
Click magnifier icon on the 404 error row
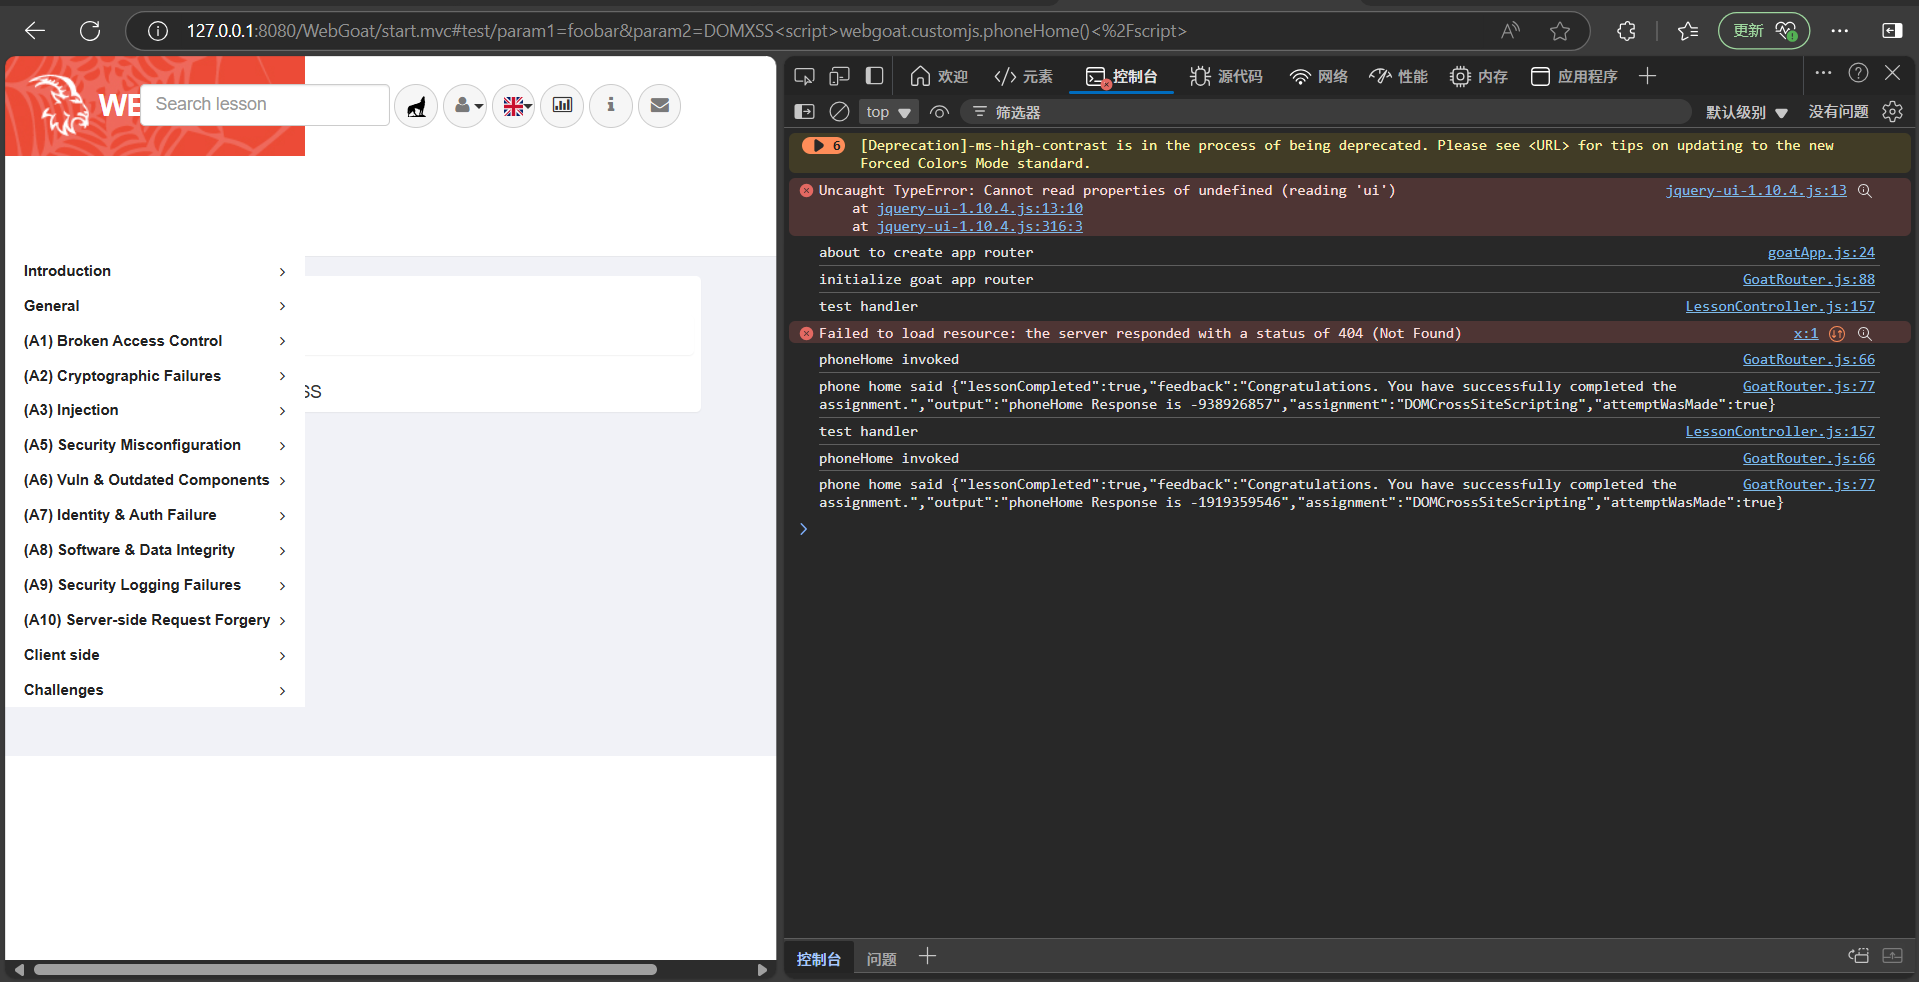(x=1865, y=334)
